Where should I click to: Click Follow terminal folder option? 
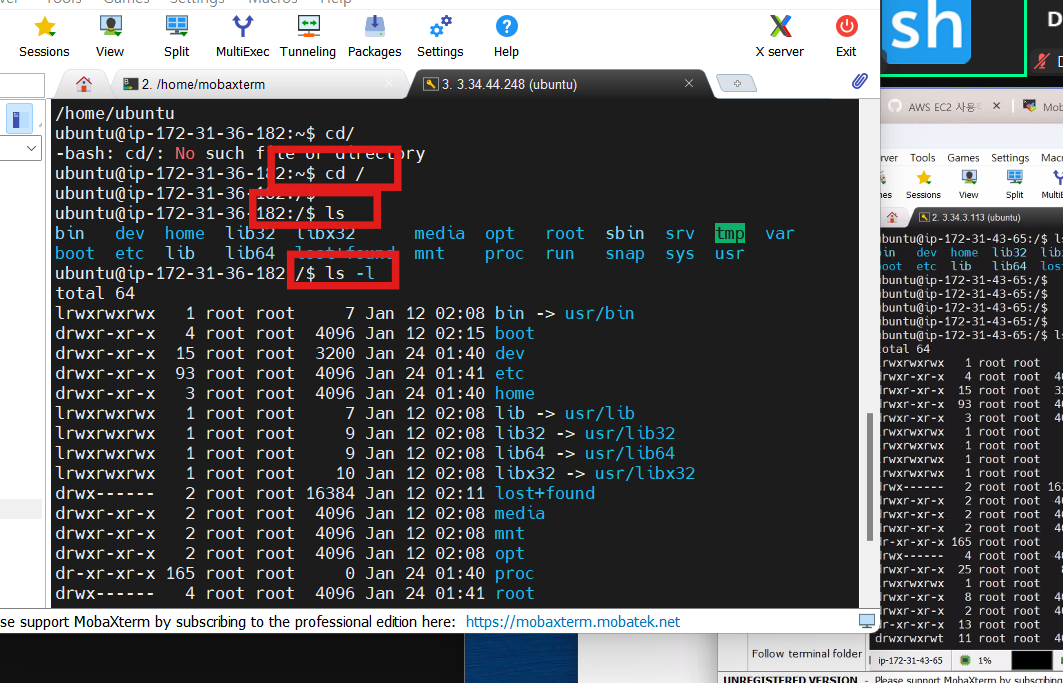coord(807,654)
